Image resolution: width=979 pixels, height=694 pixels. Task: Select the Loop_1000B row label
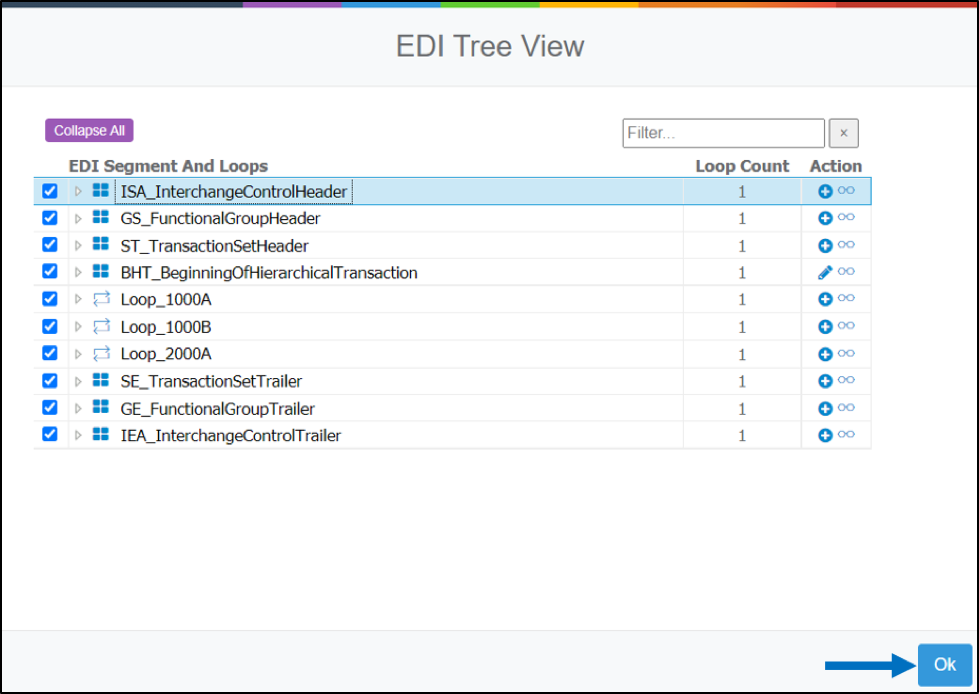tap(166, 327)
